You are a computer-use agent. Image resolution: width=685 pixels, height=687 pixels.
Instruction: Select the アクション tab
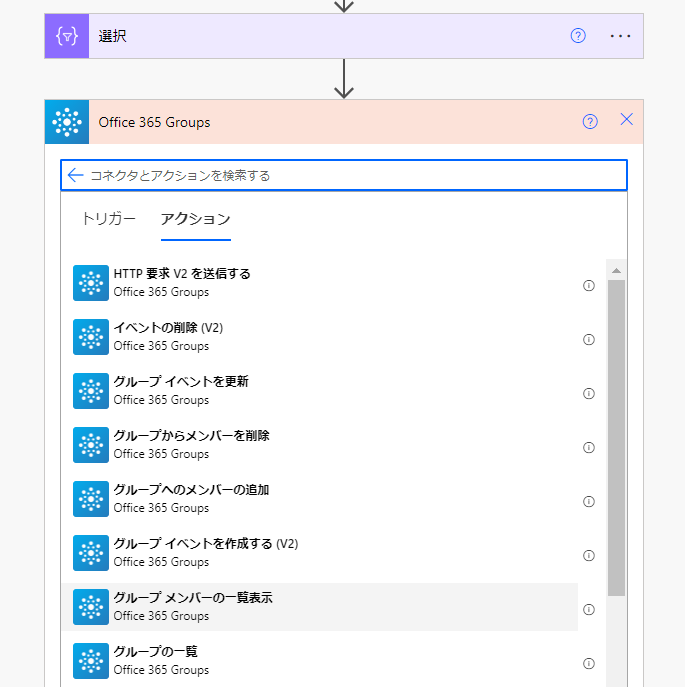195,219
